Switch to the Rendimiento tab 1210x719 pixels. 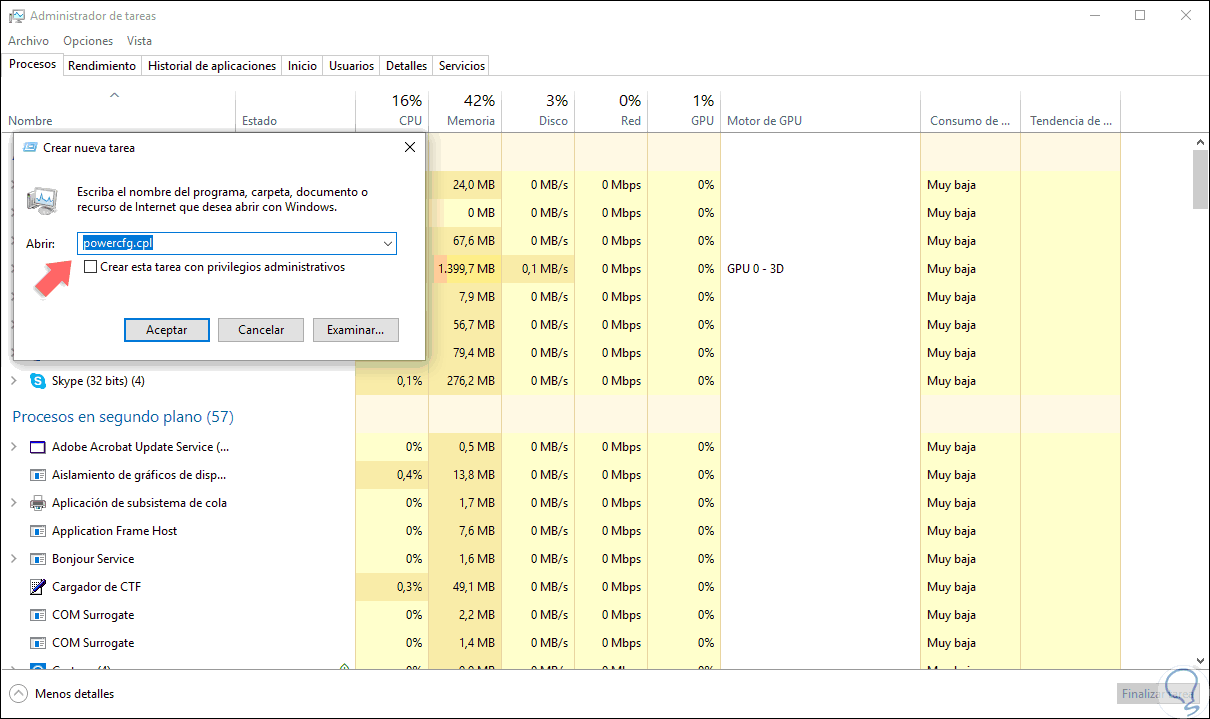click(x=102, y=66)
